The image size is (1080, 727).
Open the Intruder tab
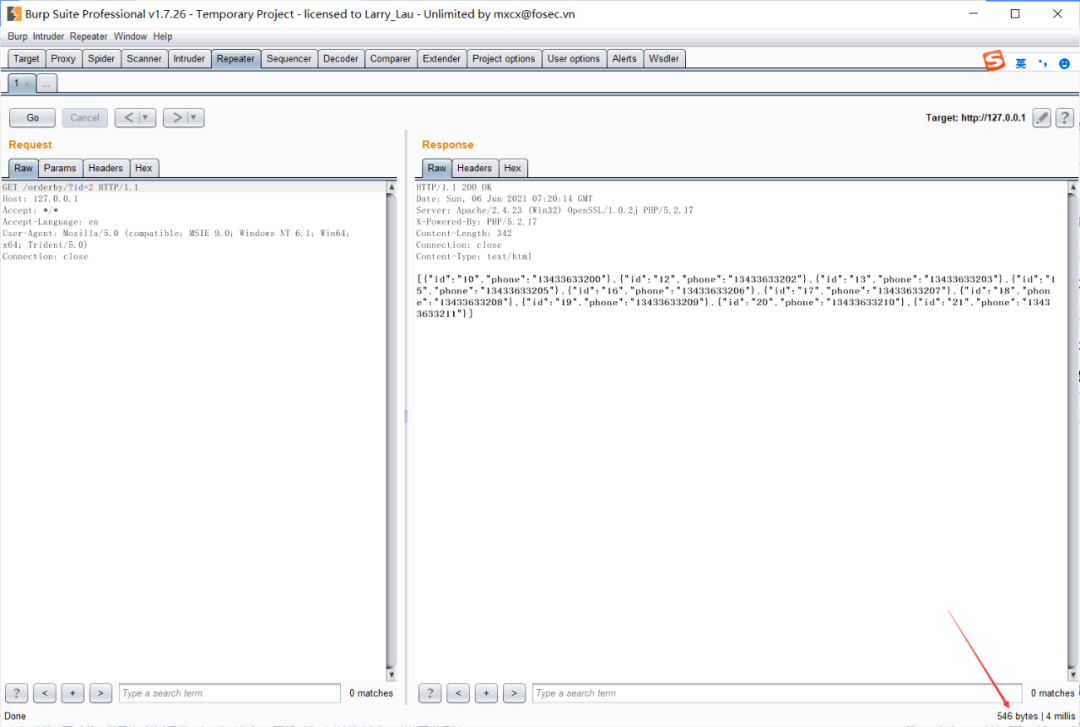(x=189, y=59)
